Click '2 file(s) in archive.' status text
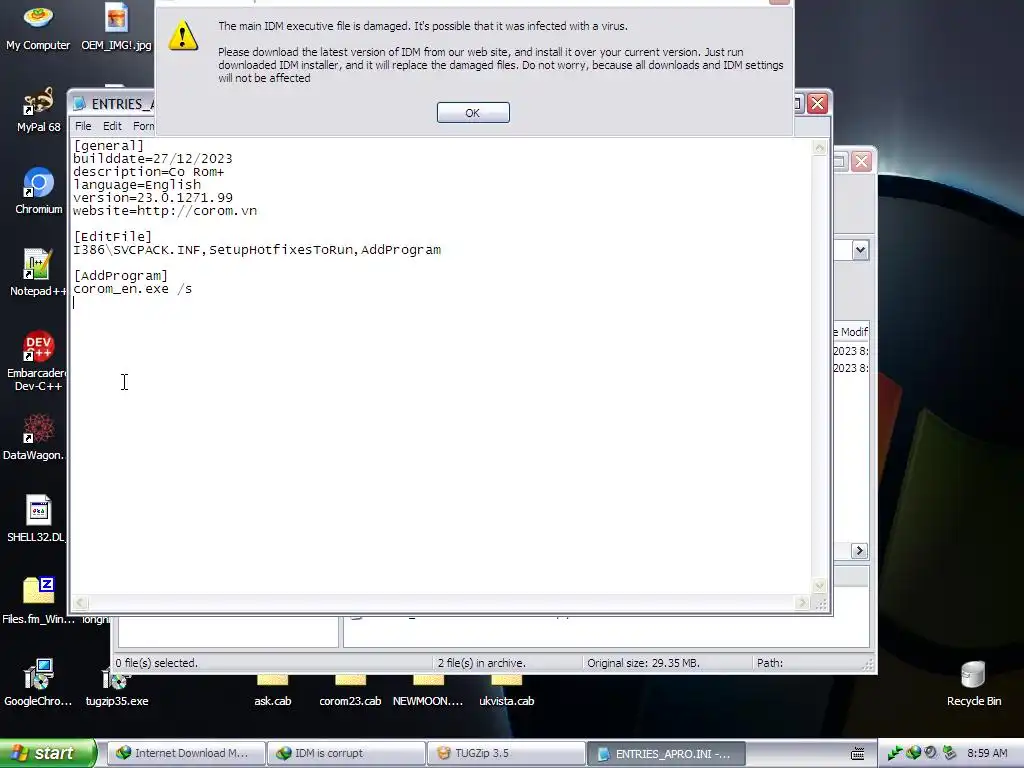1024x768 pixels. tap(481, 663)
